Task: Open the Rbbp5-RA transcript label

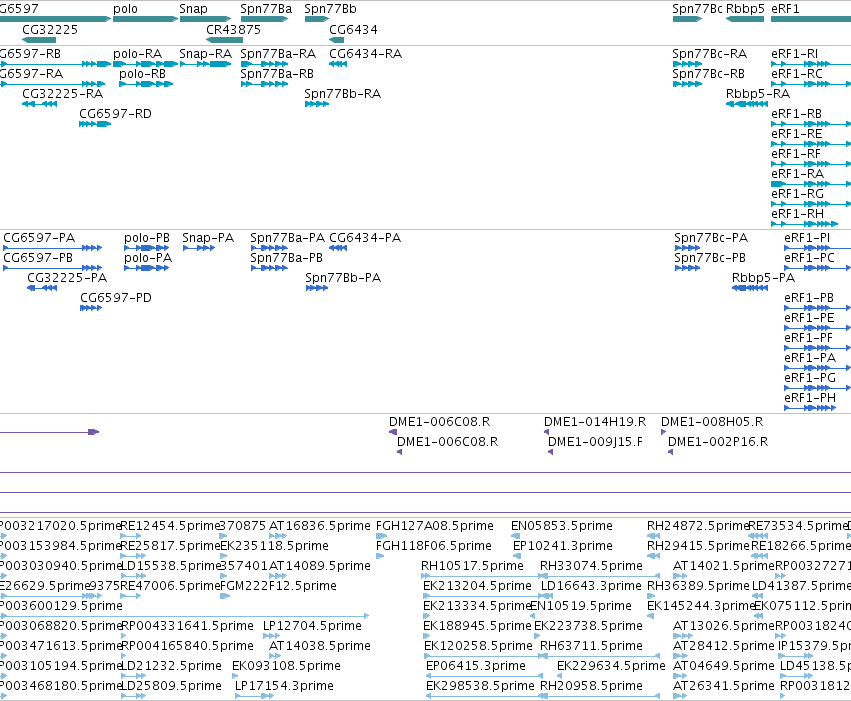Action: click(x=758, y=94)
